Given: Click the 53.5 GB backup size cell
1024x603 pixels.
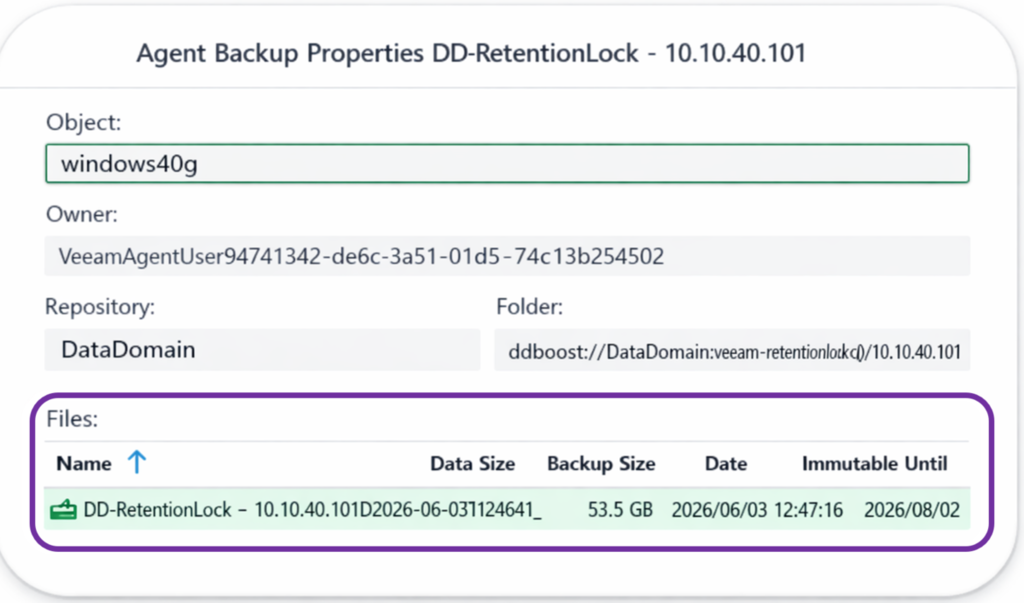Looking at the screenshot, I should (x=620, y=510).
